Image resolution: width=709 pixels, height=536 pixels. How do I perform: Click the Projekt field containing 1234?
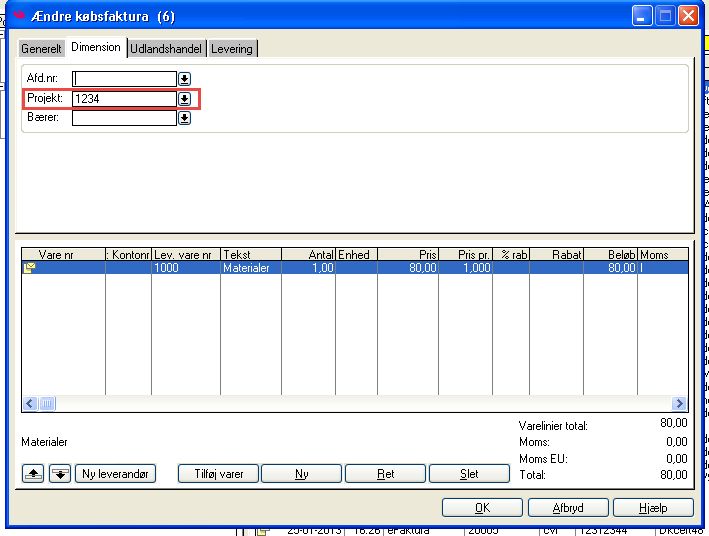click(124, 99)
